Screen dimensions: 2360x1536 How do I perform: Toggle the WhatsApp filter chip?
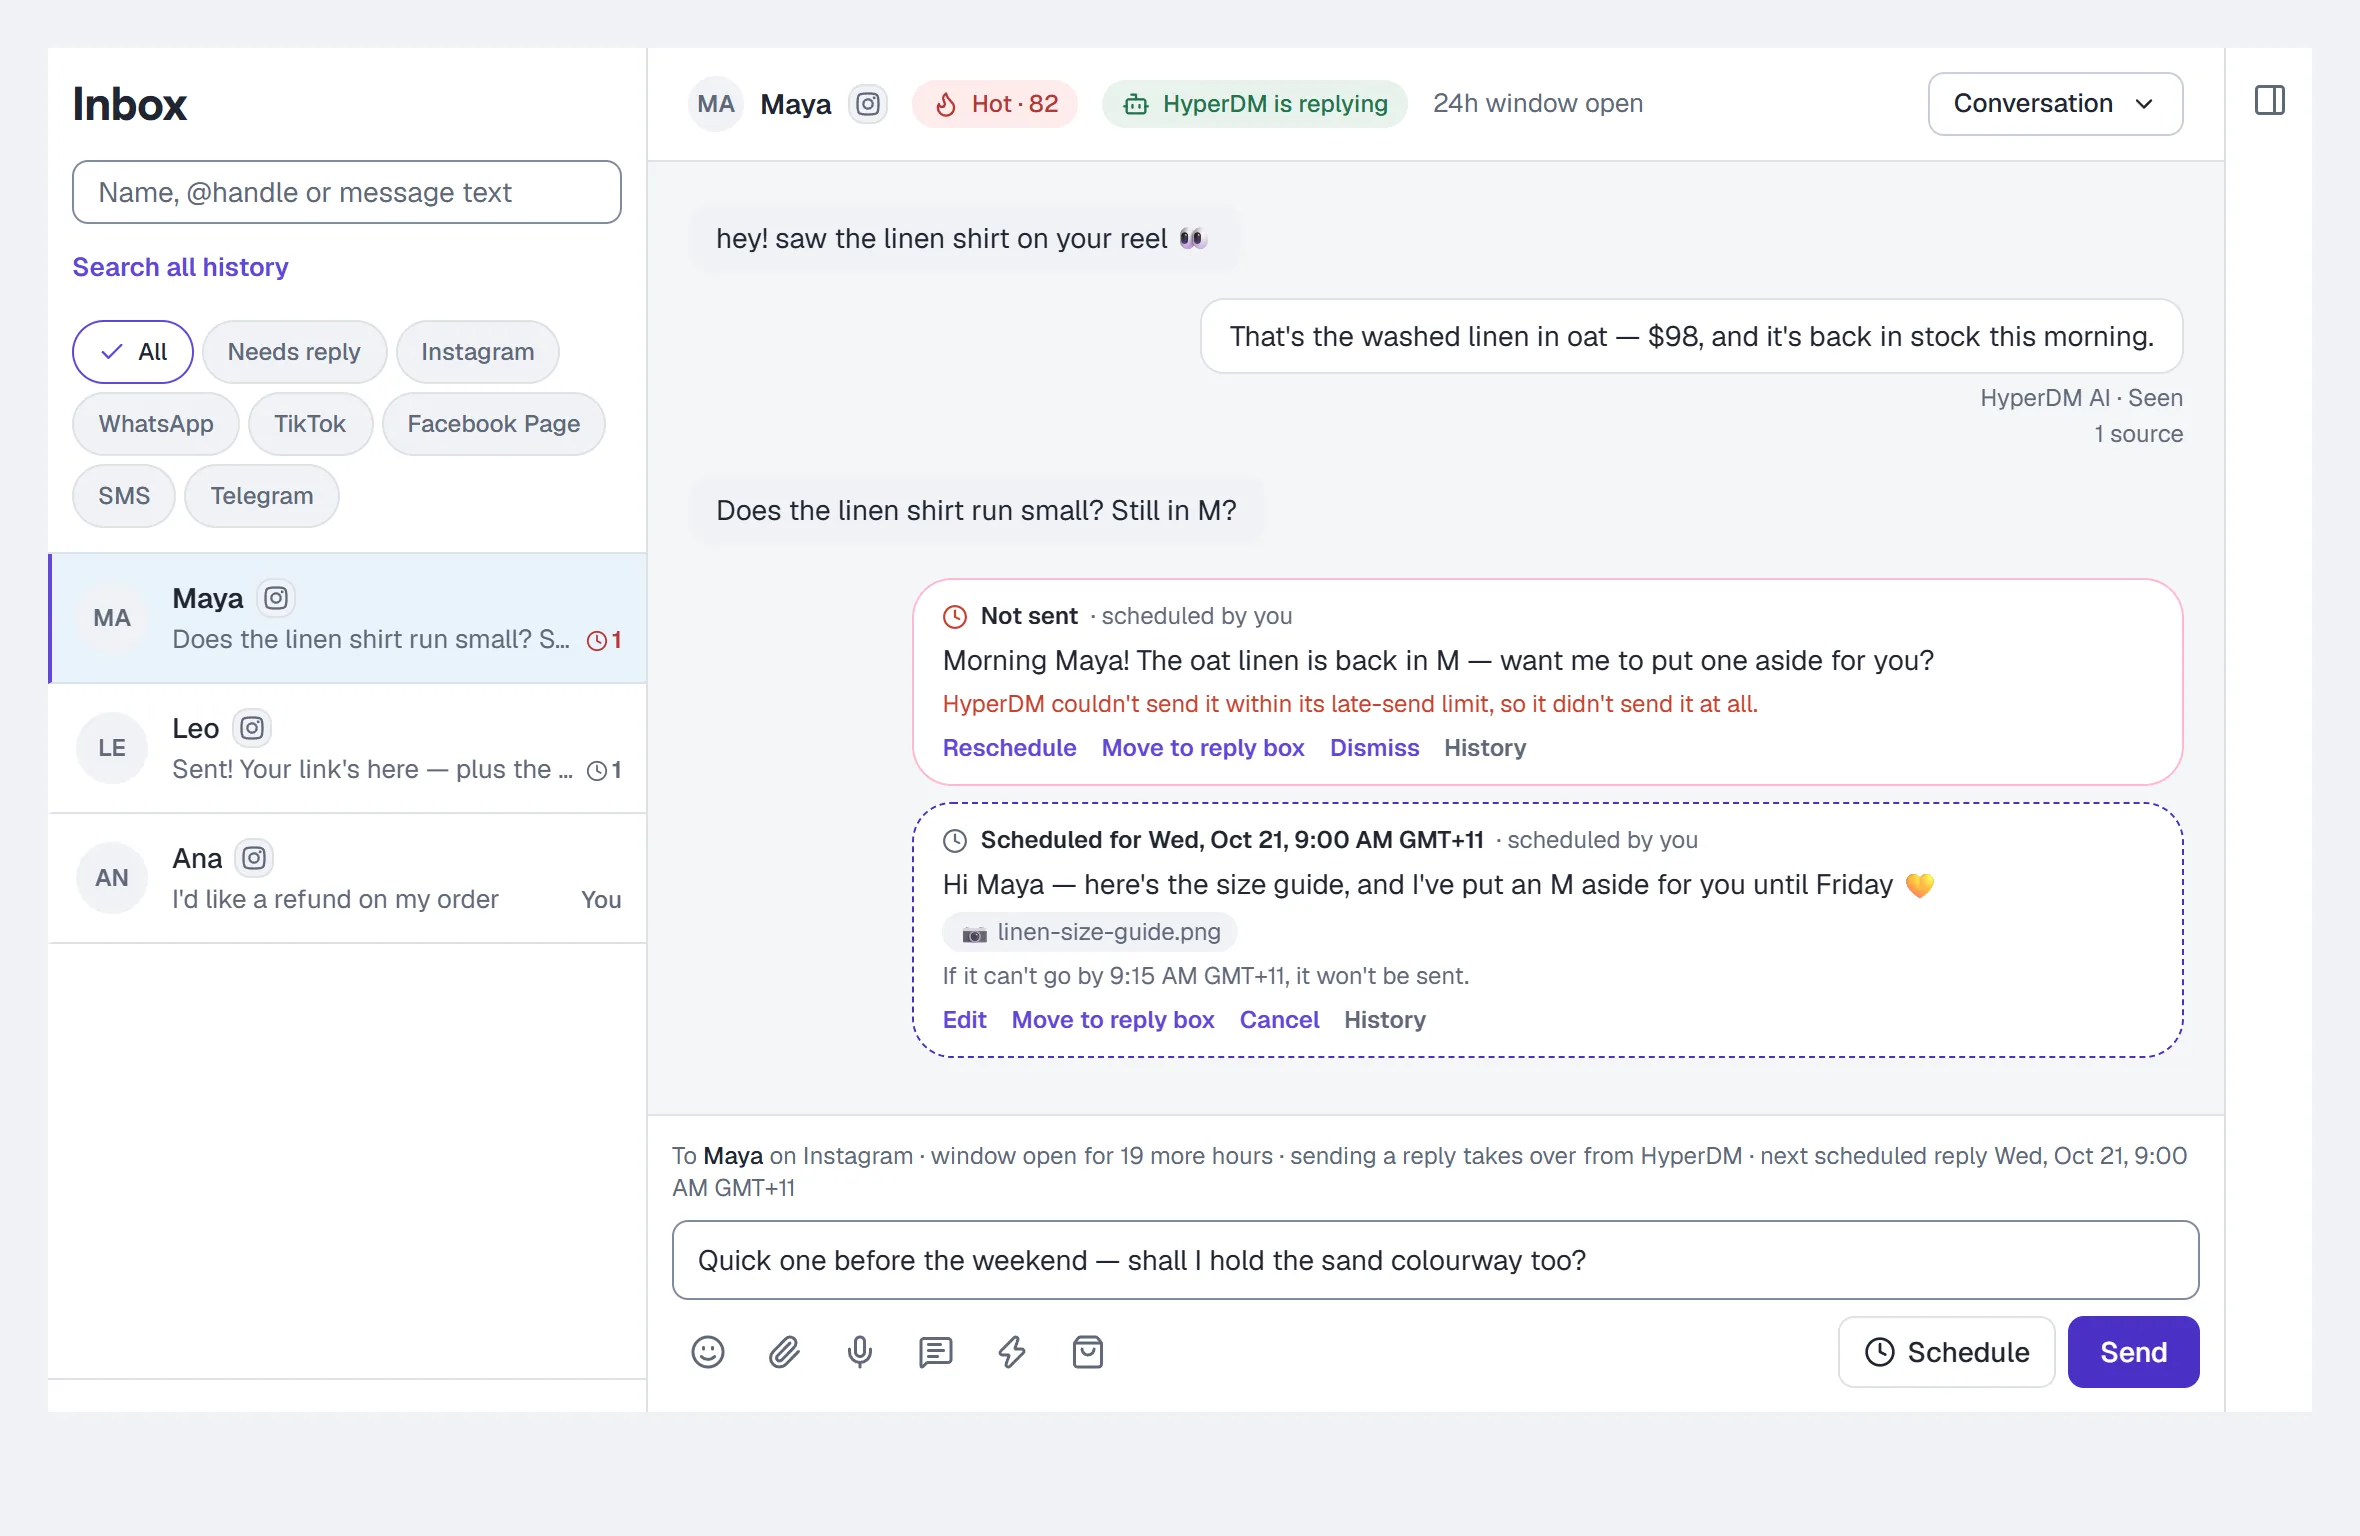click(156, 424)
